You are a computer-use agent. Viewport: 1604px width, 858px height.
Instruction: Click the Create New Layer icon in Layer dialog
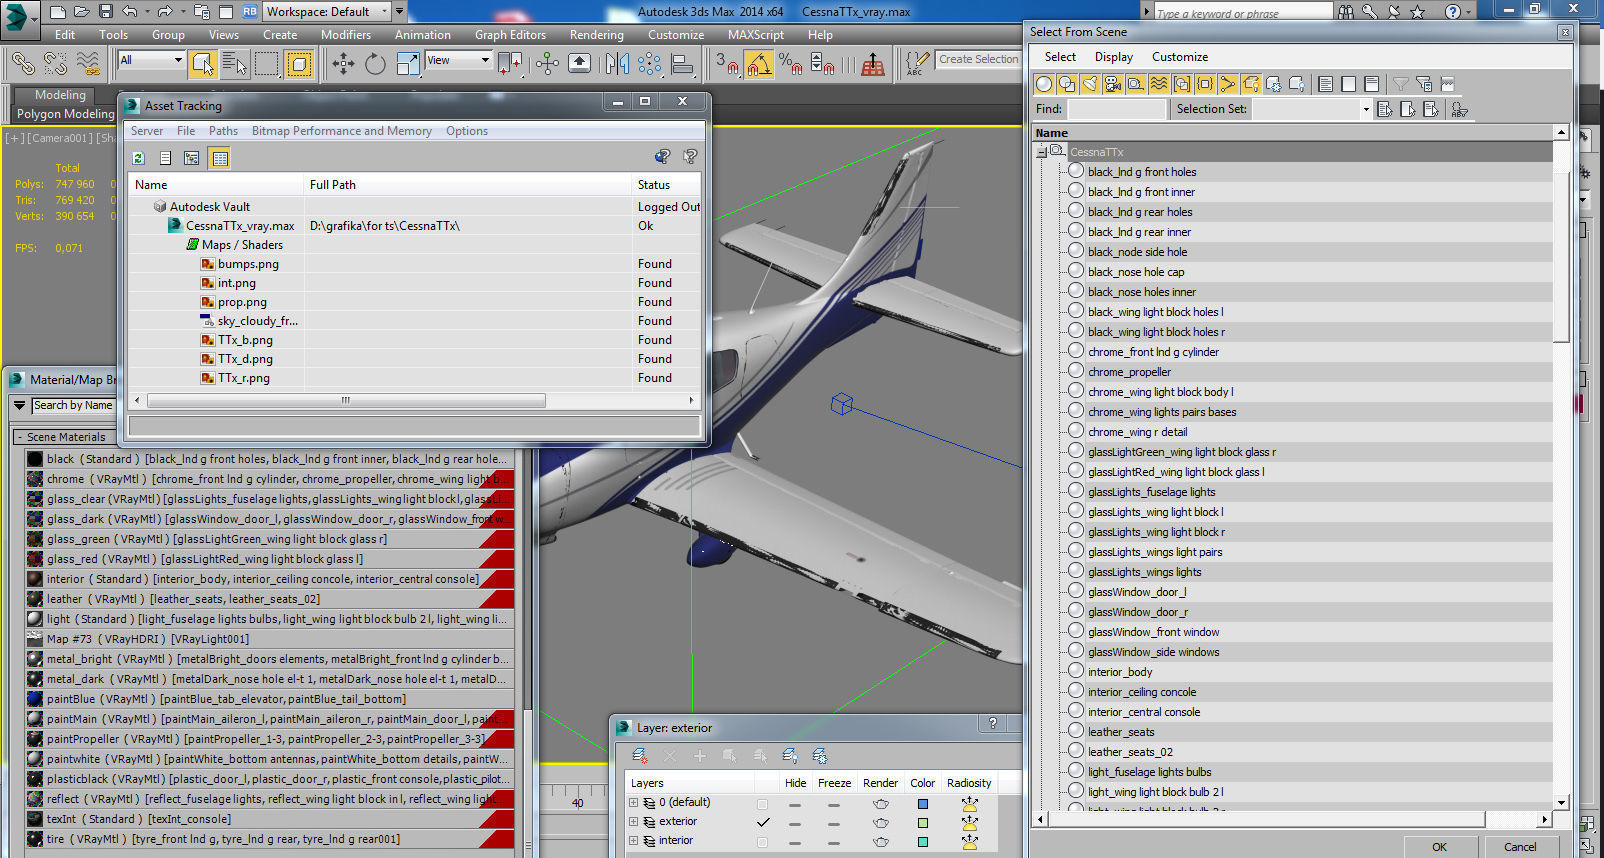point(640,756)
